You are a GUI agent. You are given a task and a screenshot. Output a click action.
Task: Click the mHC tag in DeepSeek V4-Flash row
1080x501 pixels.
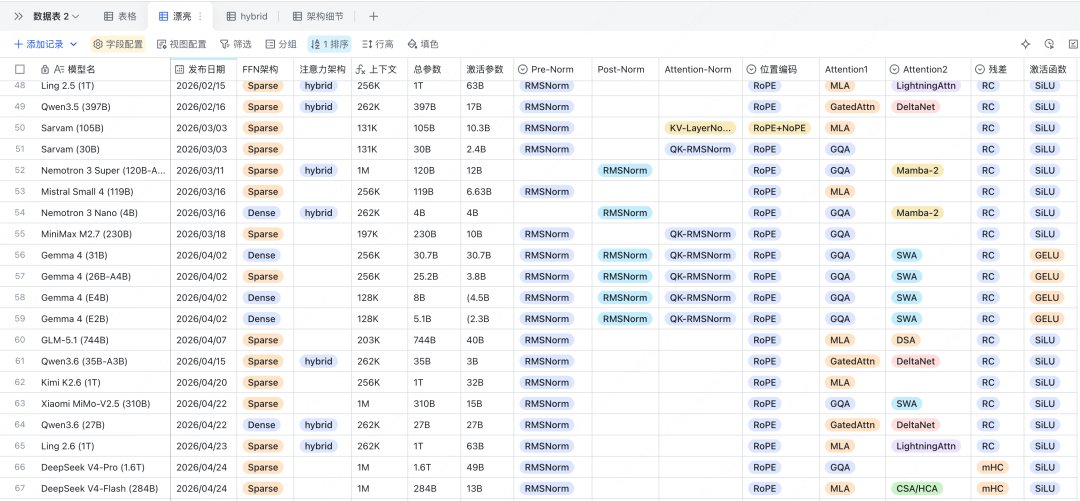click(993, 489)
